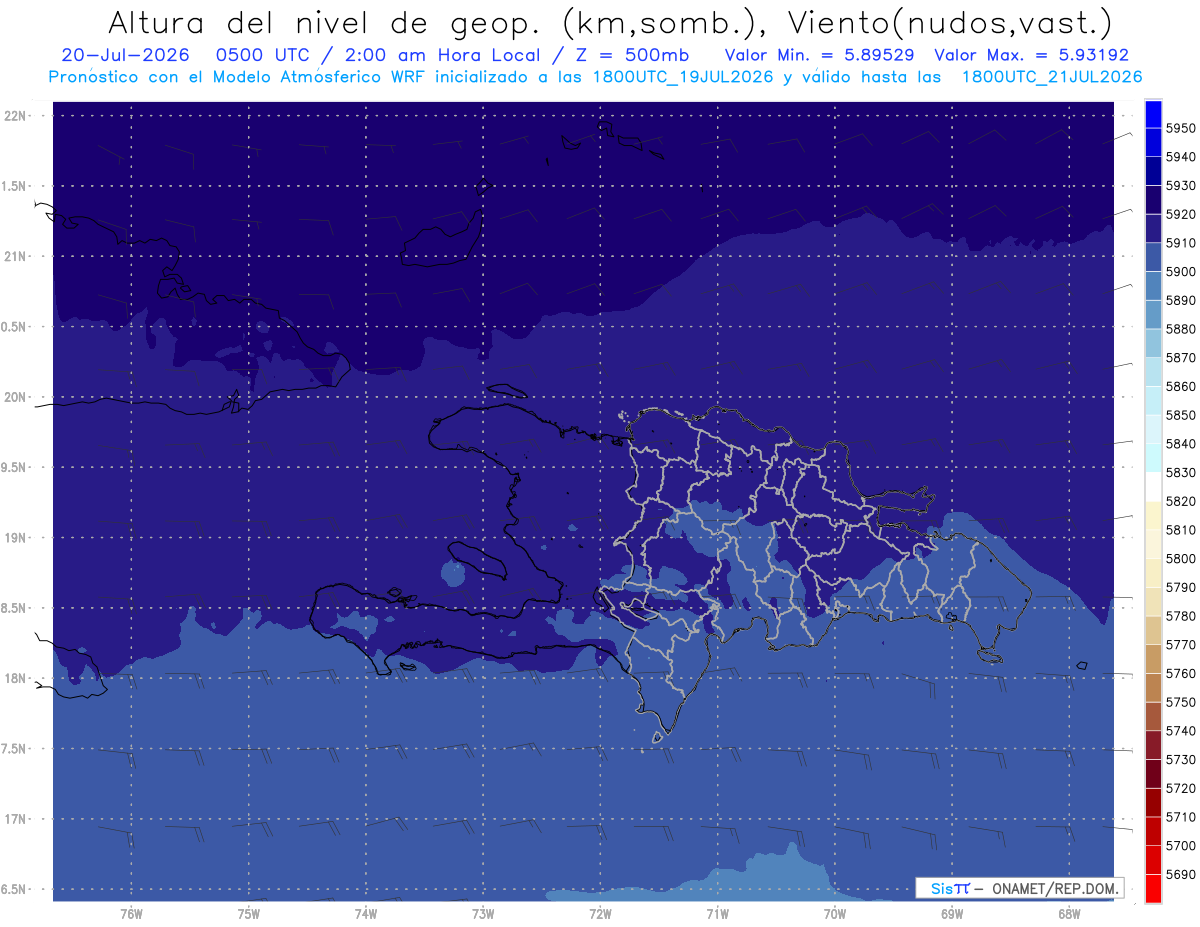Viewport: 1200px width, 927px height.
Task: Click the '75W' longitude label
Action: pyautogui.click(x=249, y=914)
